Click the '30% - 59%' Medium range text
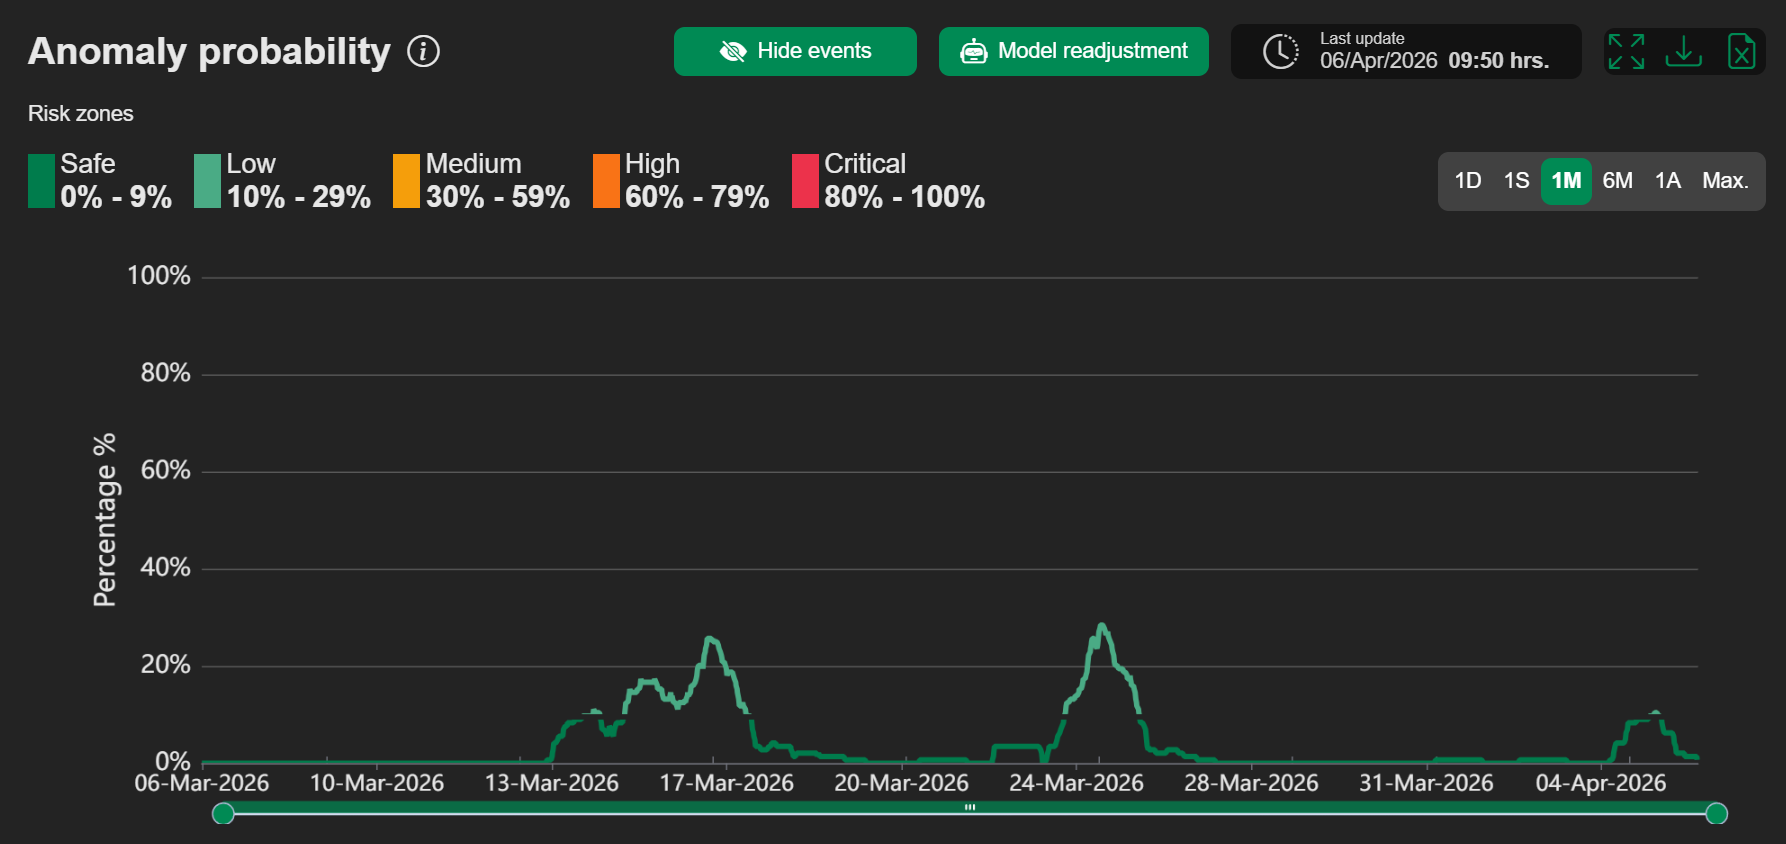1786x844 pixels. 498,197
